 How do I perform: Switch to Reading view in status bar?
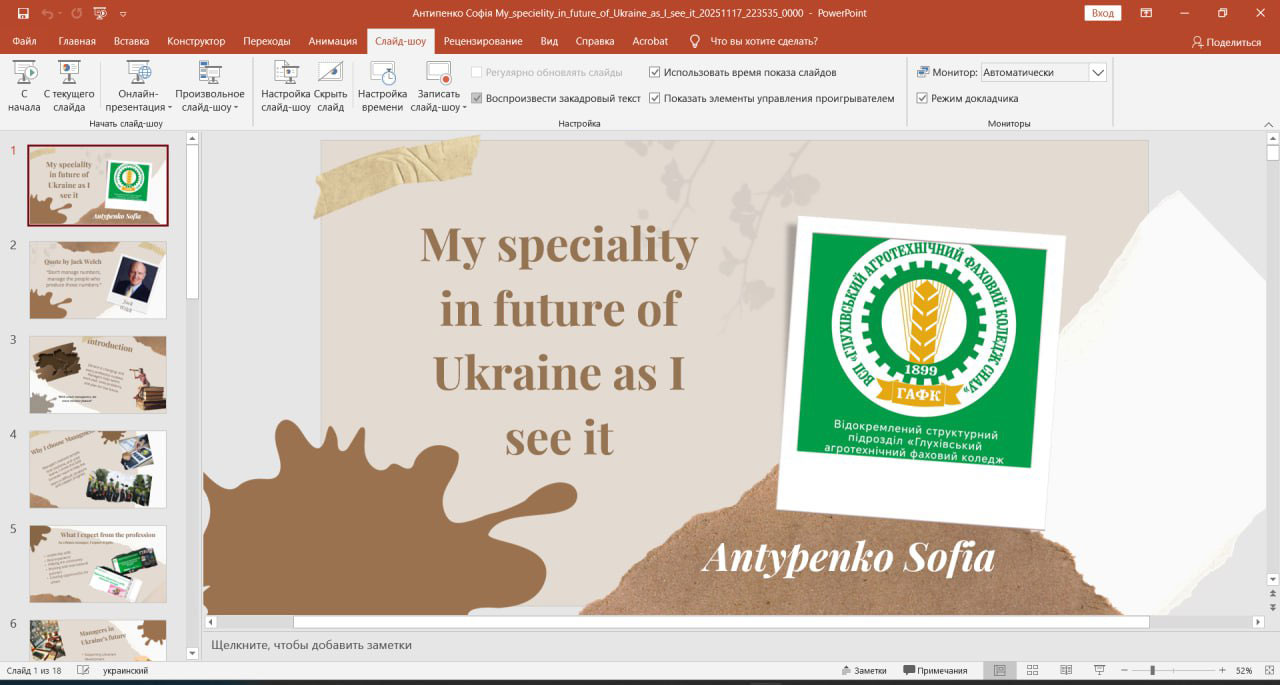pyautogui.click(x=1065, y=670)
